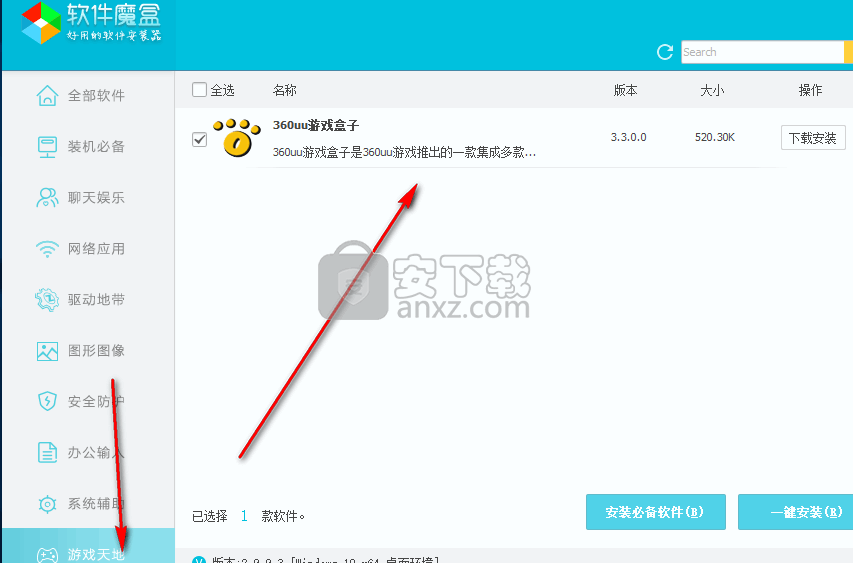Click the people icon for 聊天娱乐
The width and height of the screenshot is (853, 563).
pos(47,197)
